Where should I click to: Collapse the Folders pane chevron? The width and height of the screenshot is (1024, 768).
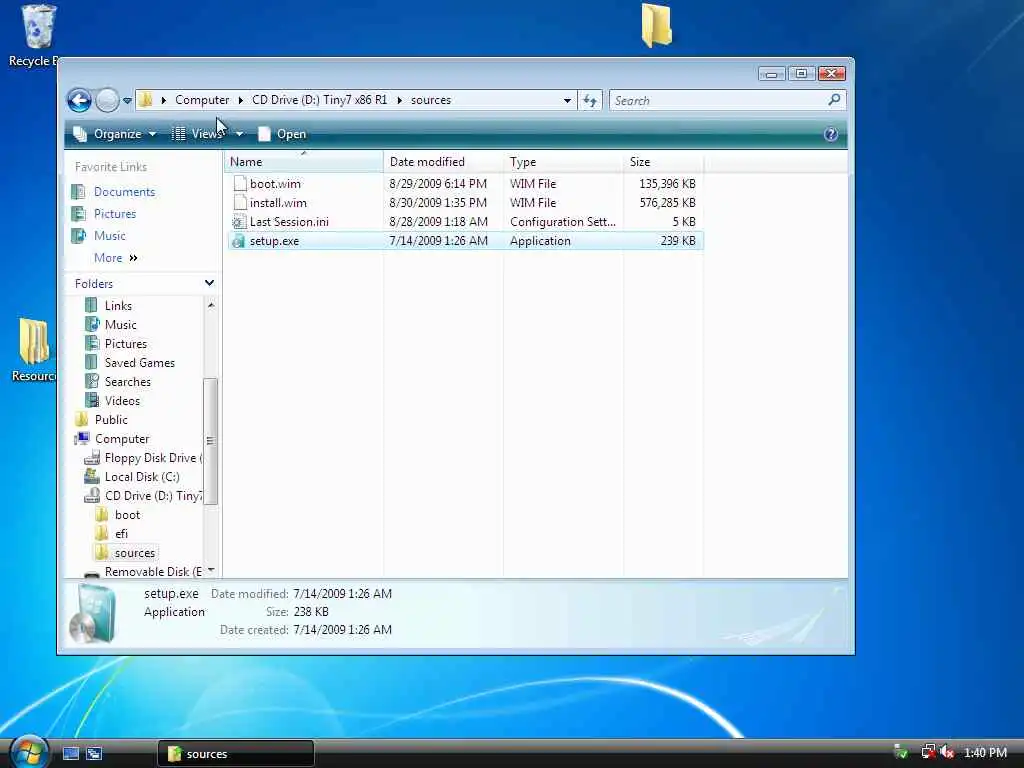point(209,283)
